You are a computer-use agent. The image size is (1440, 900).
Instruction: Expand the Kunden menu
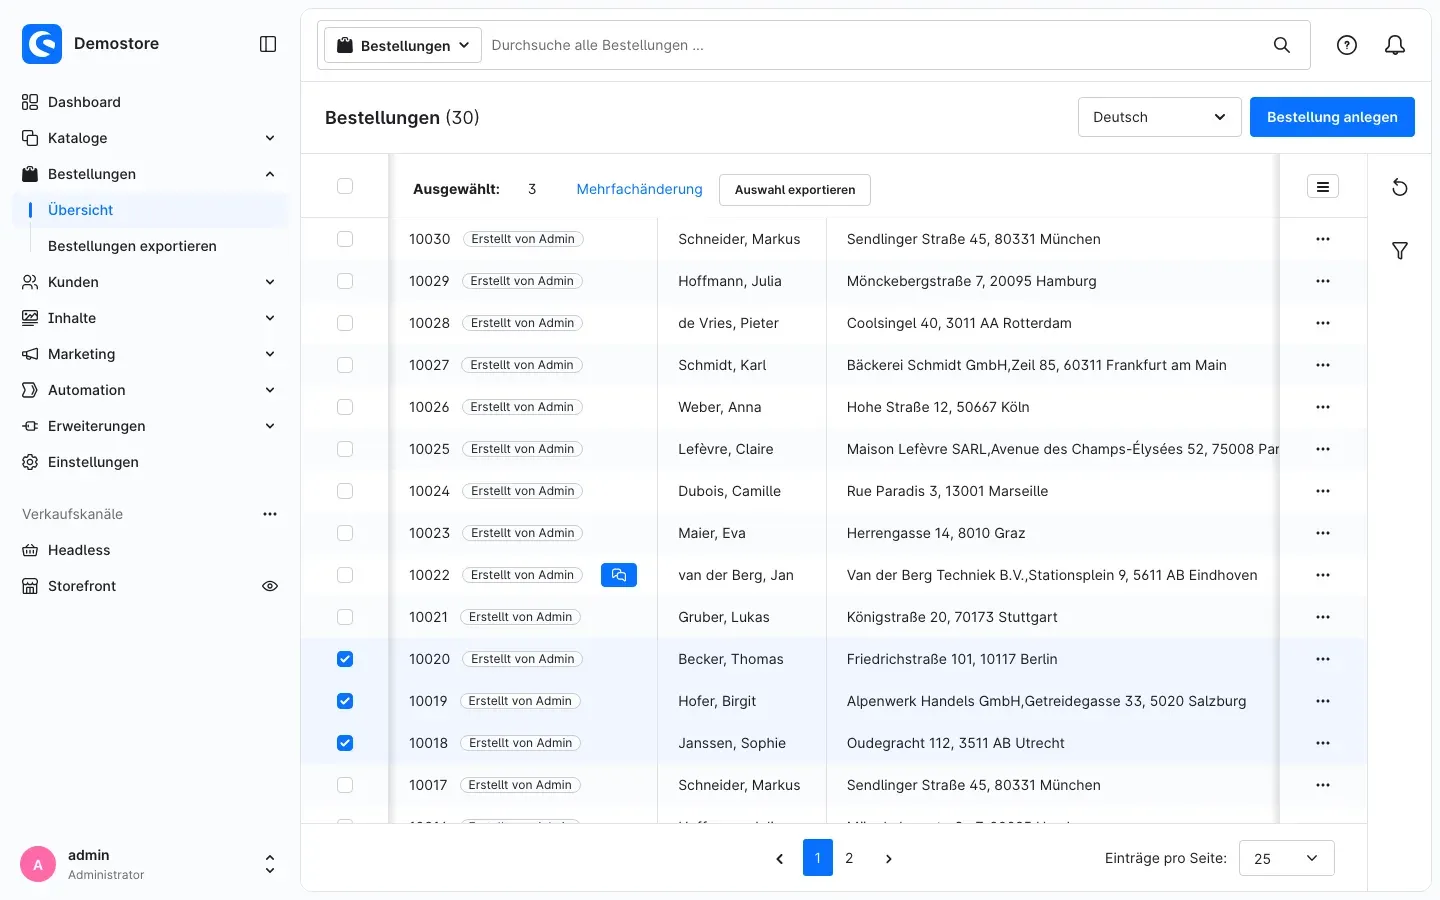click(150, 282)
